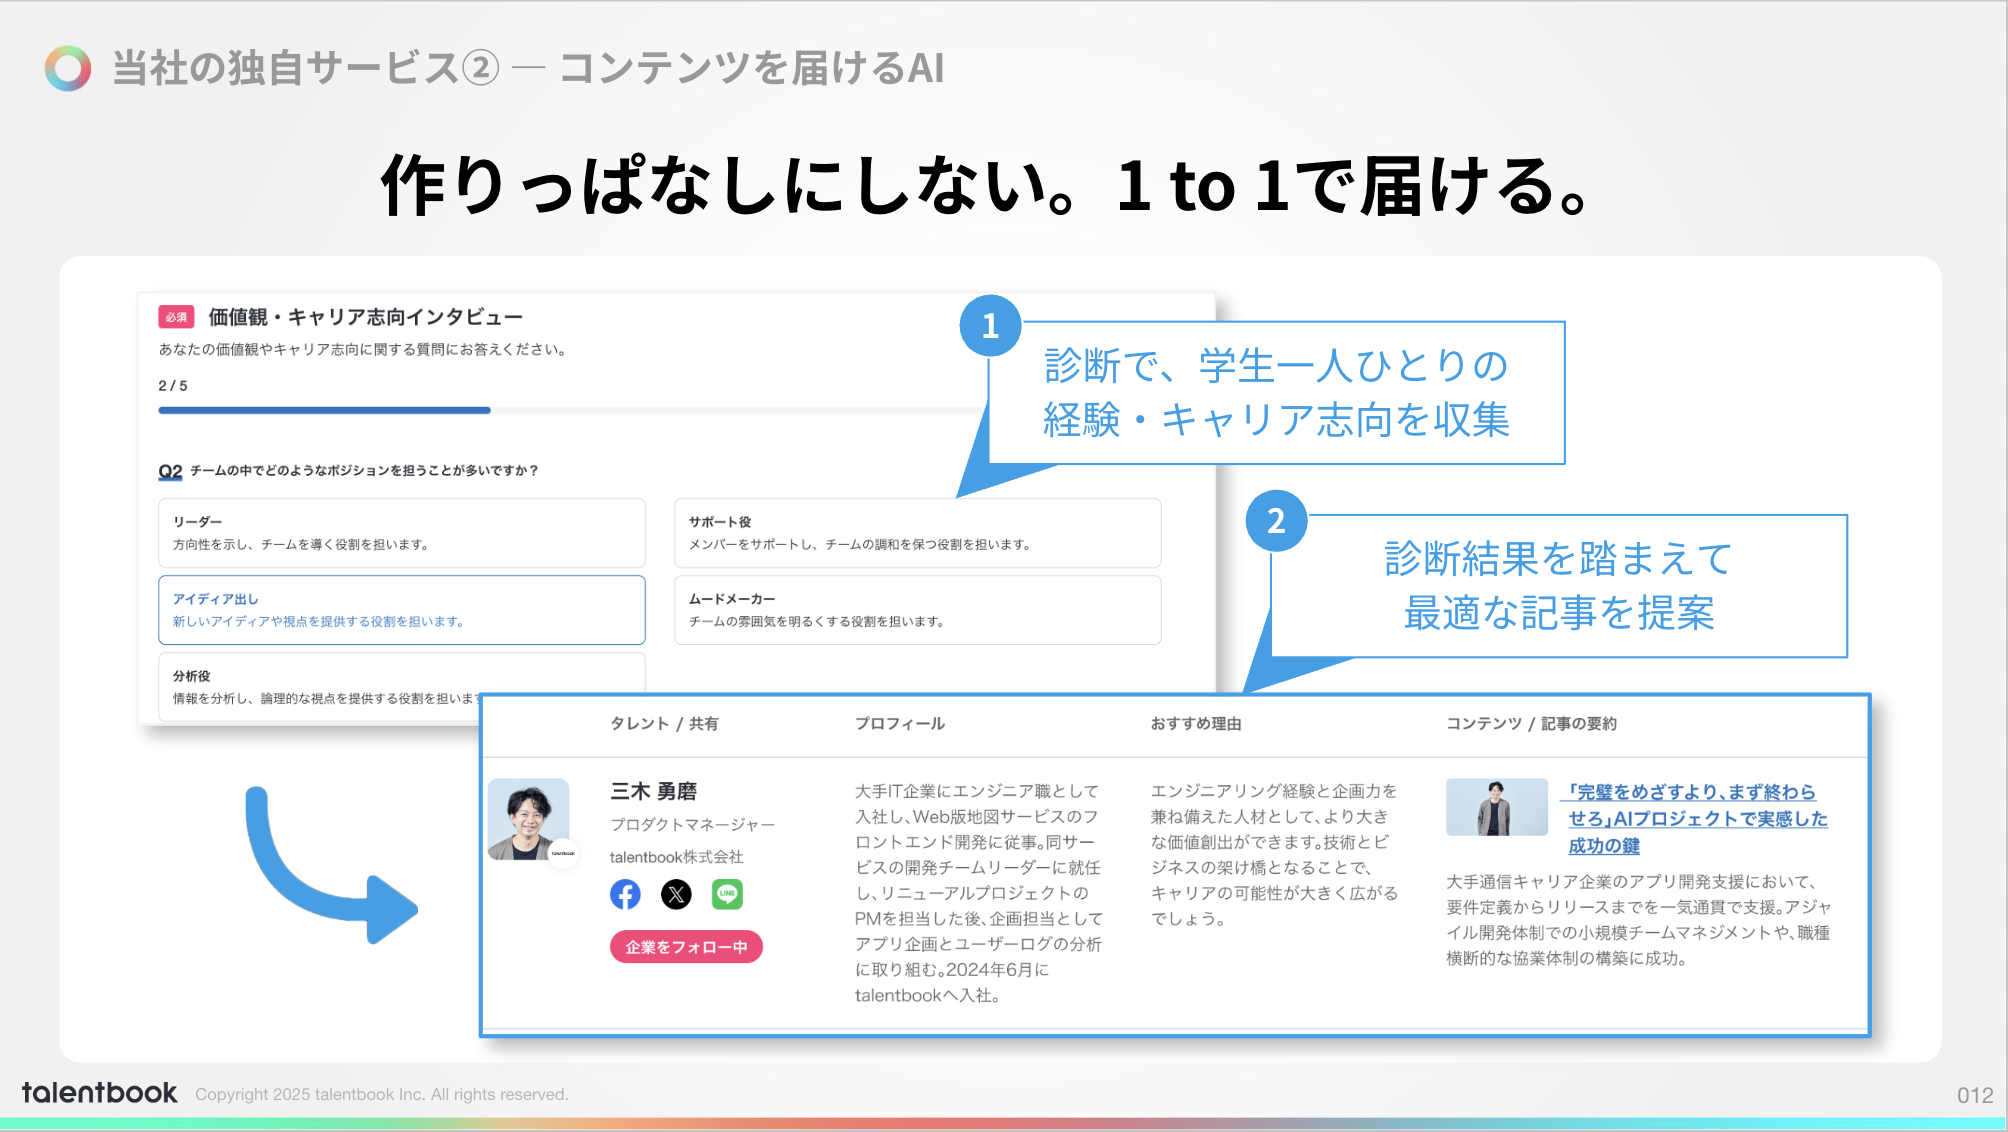Choose the アイディア出し answer option
This screenshot has width=2008, height=1132.
pyautogui.click(x=401, y=610)
